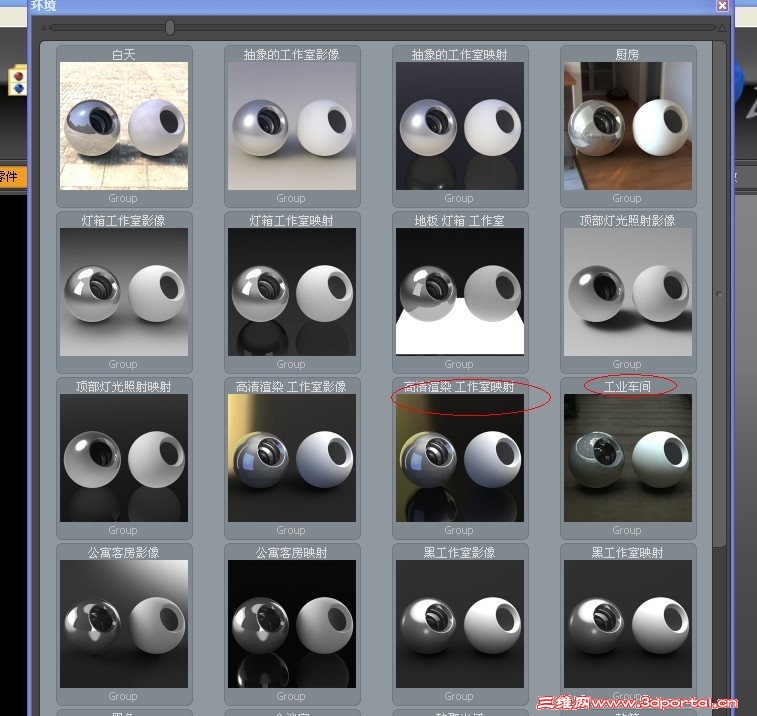Pick the 工业车间 environment thumbnail
The width and height of the screenshot is (757, 716).
pos(628,458)
